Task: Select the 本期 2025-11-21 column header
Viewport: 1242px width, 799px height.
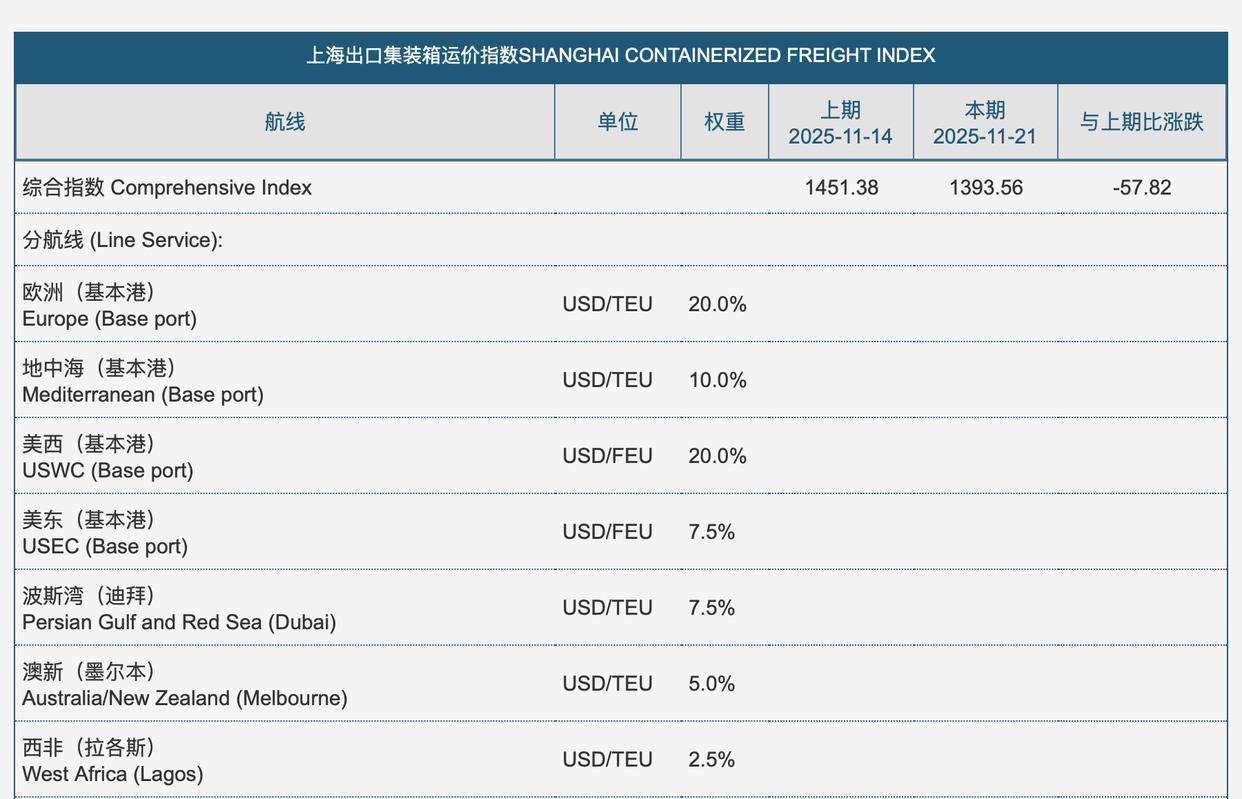Action: (x=985, y=123)
